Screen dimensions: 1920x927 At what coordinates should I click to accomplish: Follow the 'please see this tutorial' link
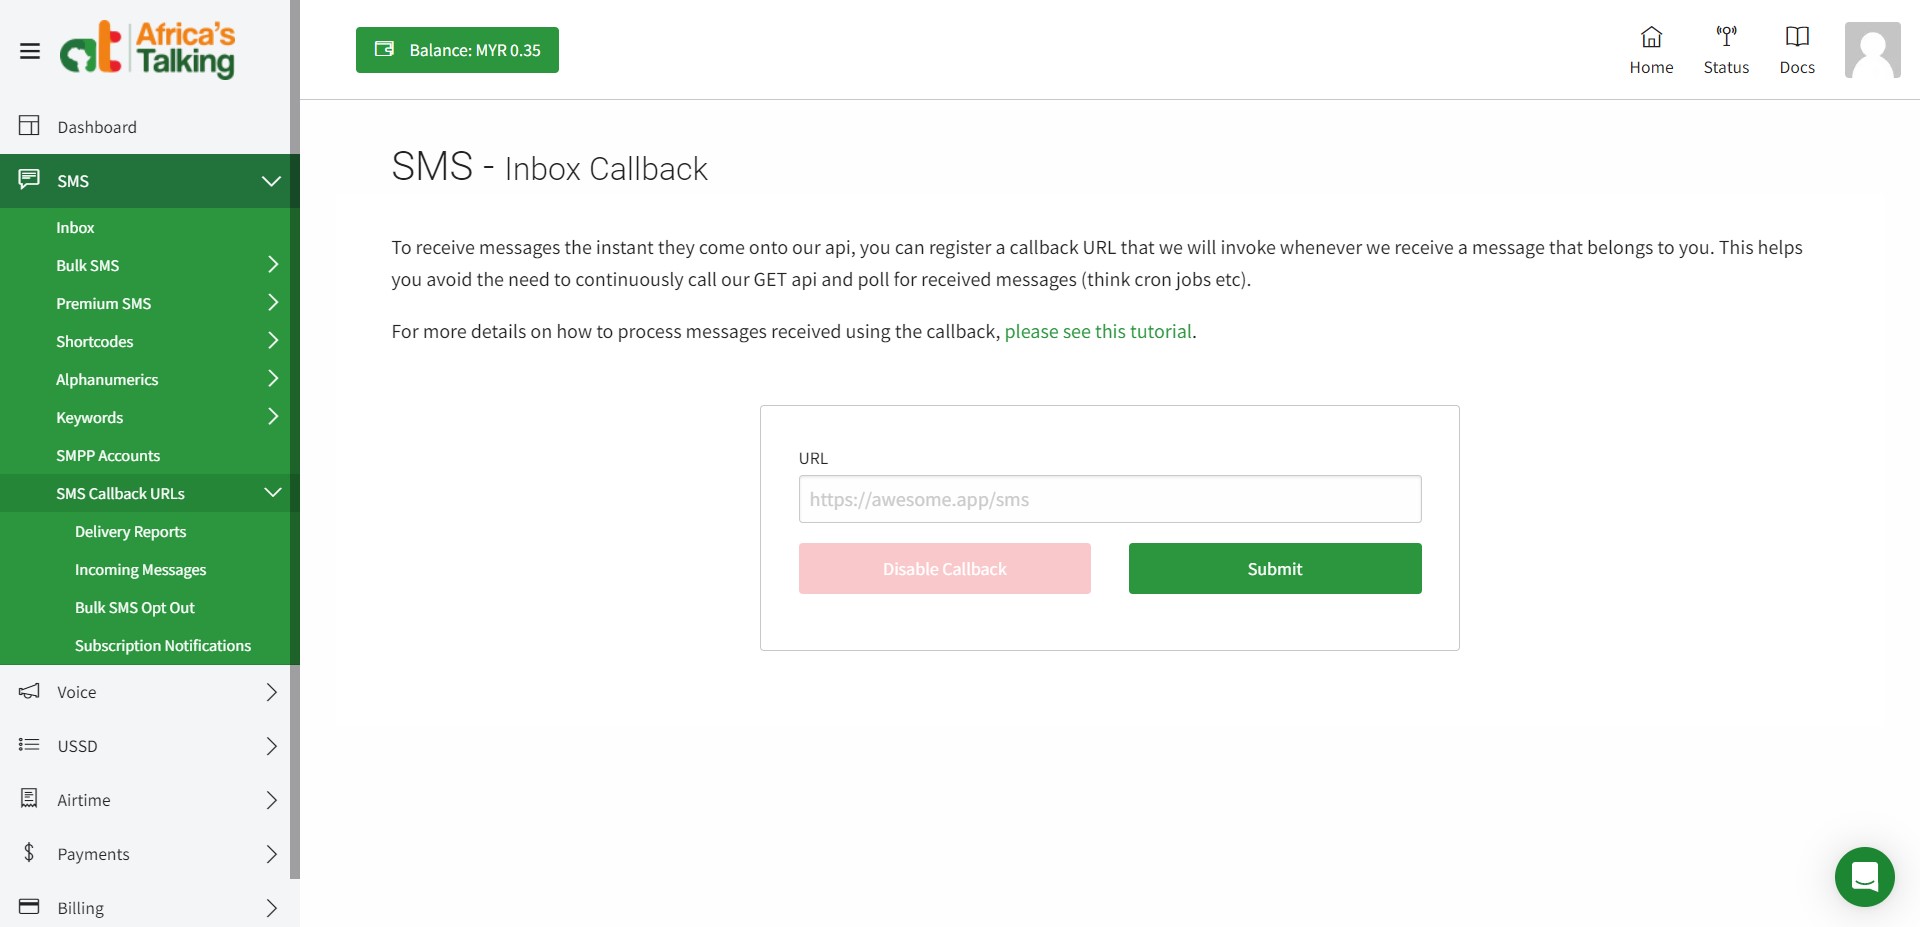pos(1097,332)
